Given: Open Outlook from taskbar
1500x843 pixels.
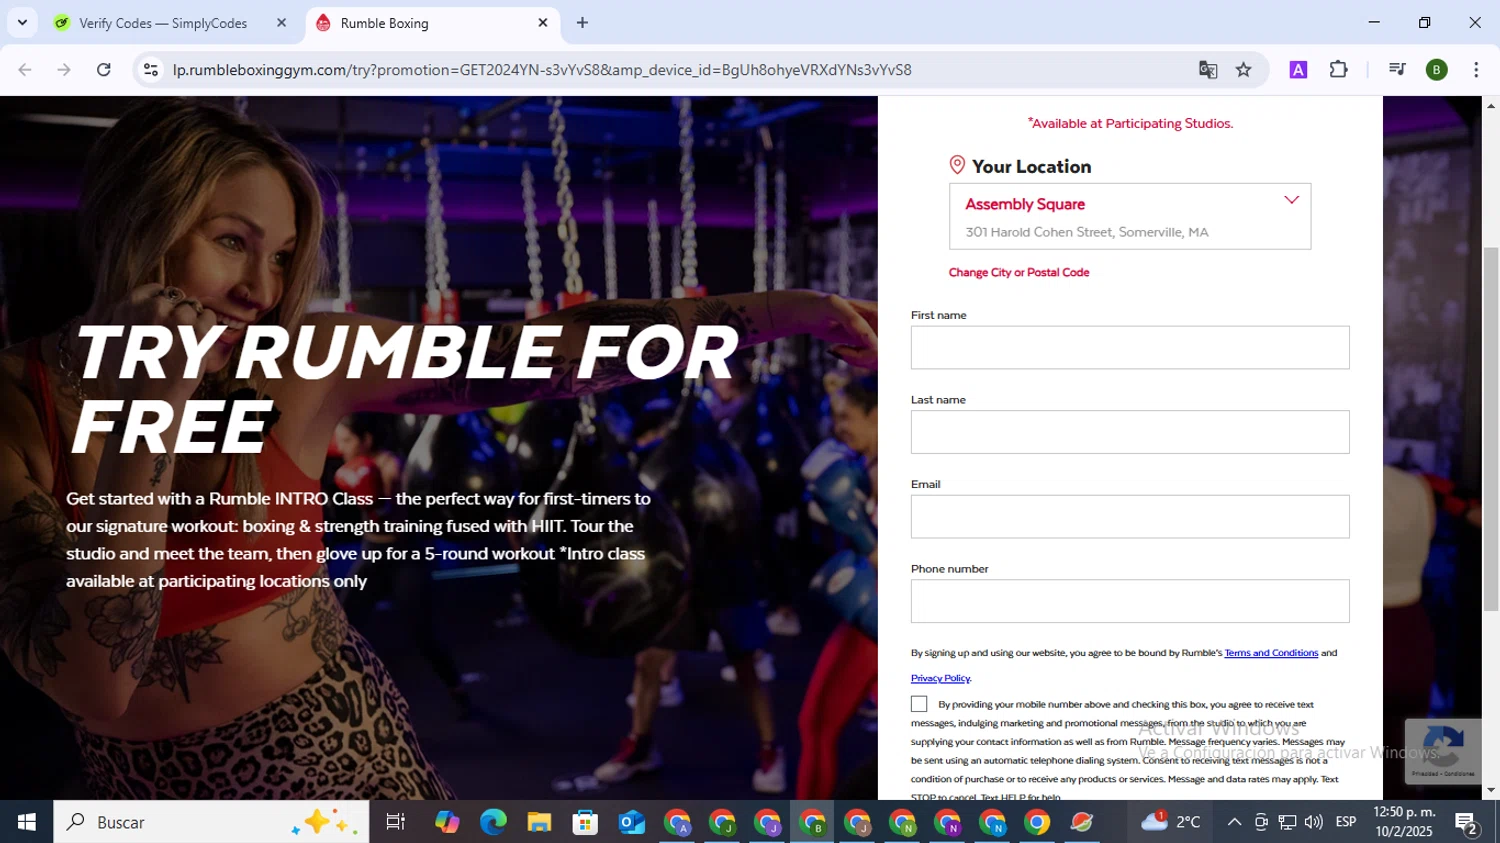Looking at the screenshot, I should (631, 822).
